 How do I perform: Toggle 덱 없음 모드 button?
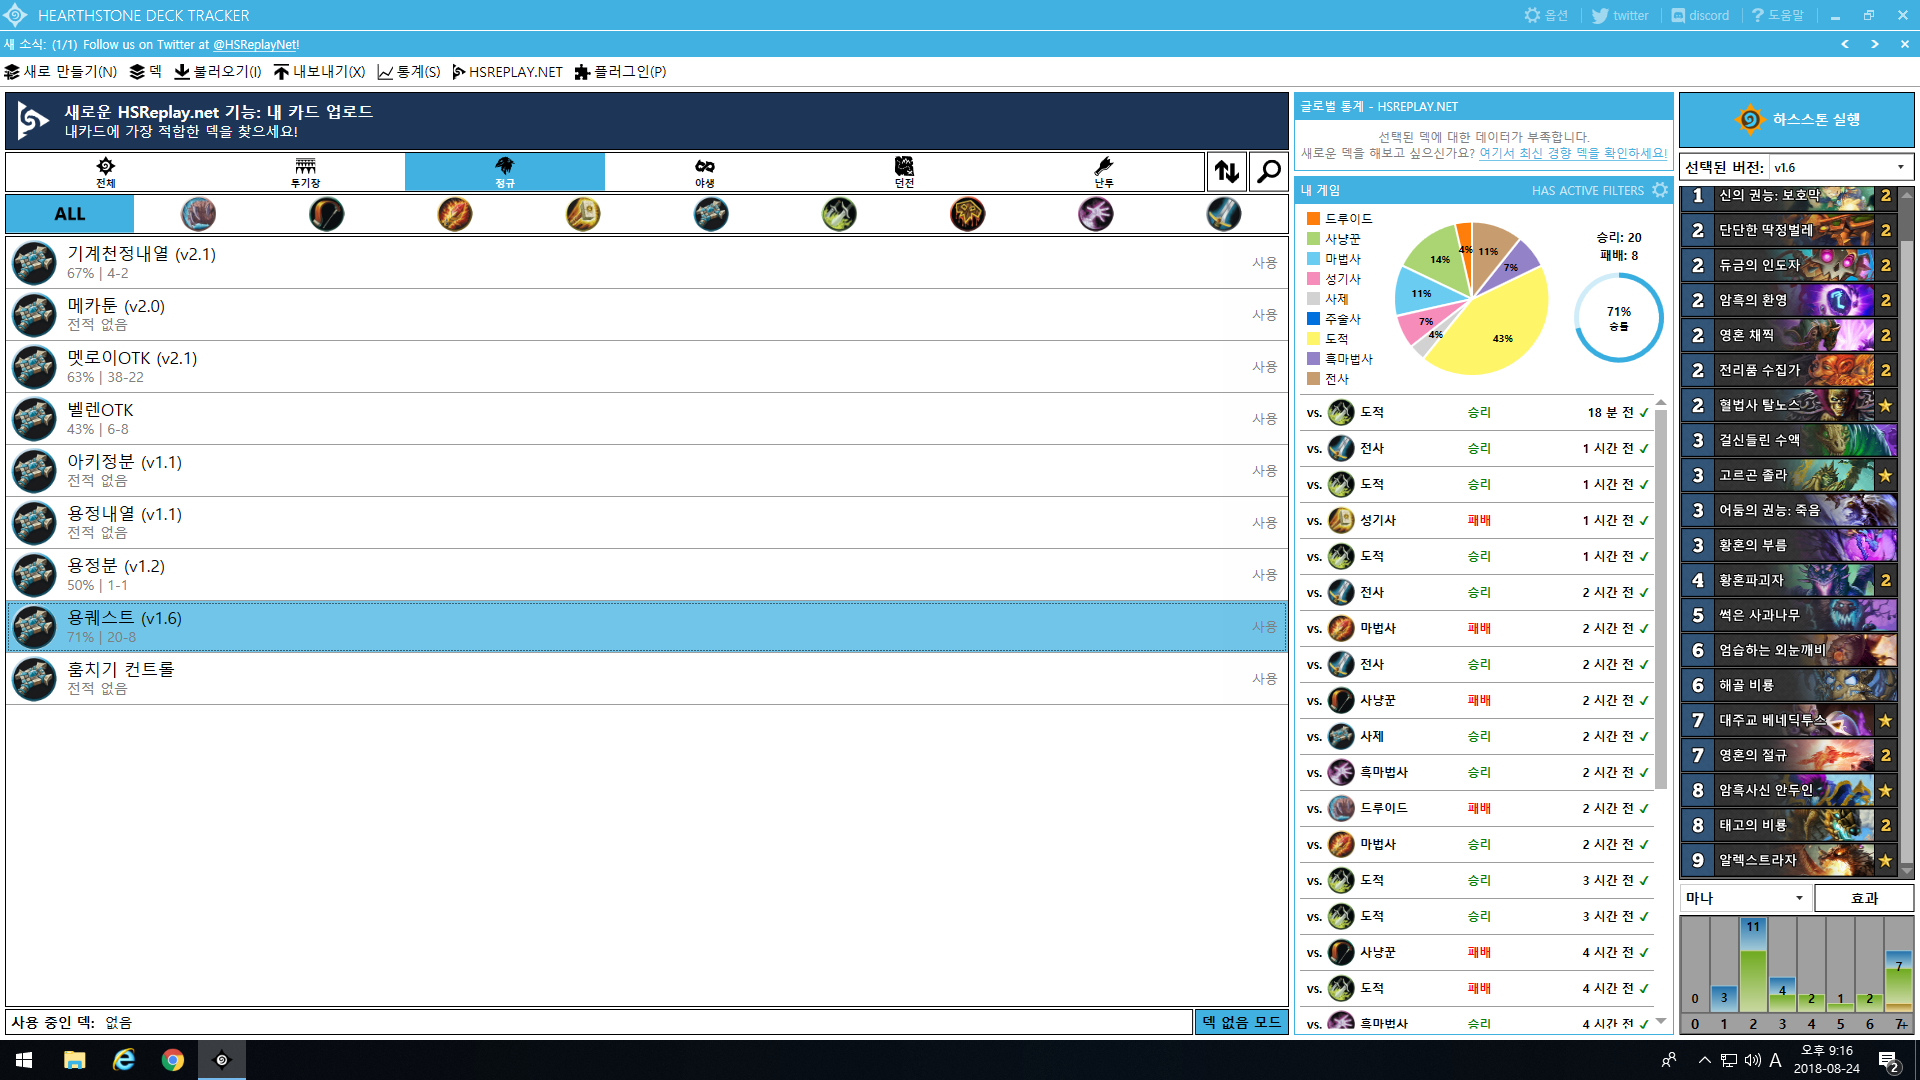coord(1241,1022)
